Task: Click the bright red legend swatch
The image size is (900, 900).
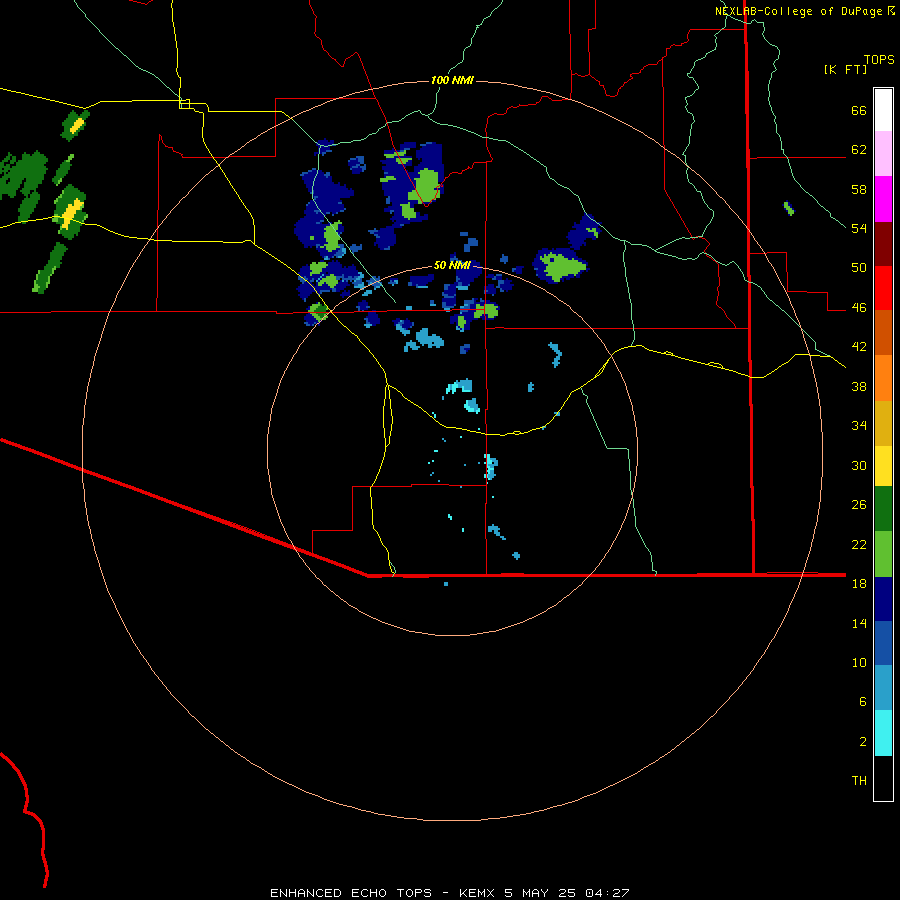Action: click(x=883, y=288)
